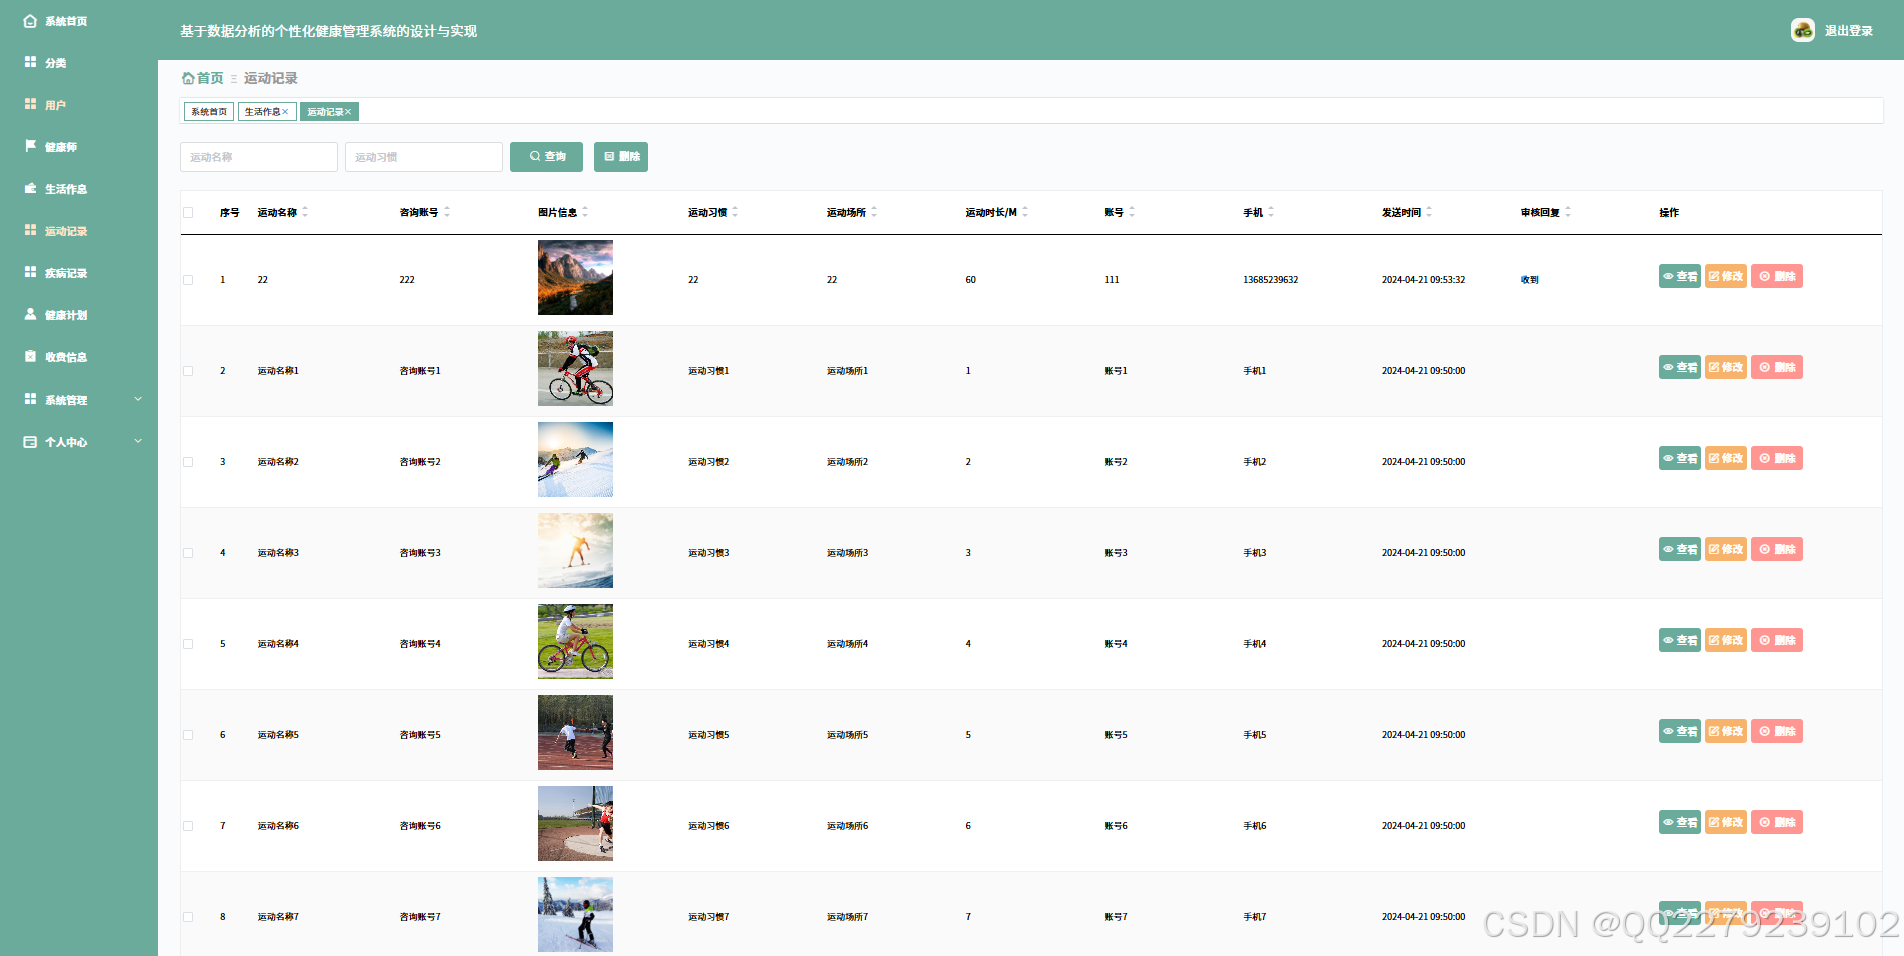Sort by the 运动时长/M column
Image resolution: width=1904 pixels, height=956 pixels.
[1025, 212]
